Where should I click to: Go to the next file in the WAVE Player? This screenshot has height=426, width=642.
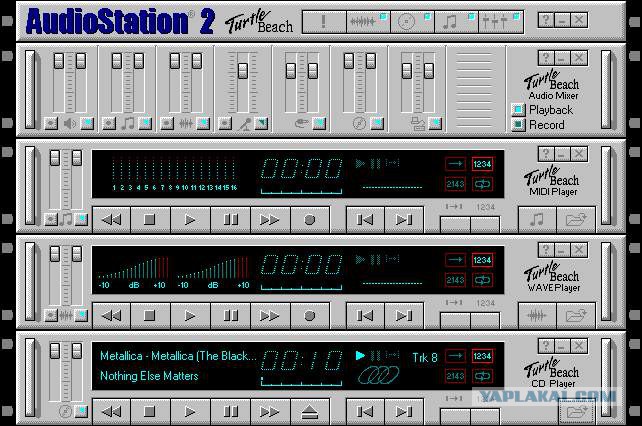(x=404, y=316)
